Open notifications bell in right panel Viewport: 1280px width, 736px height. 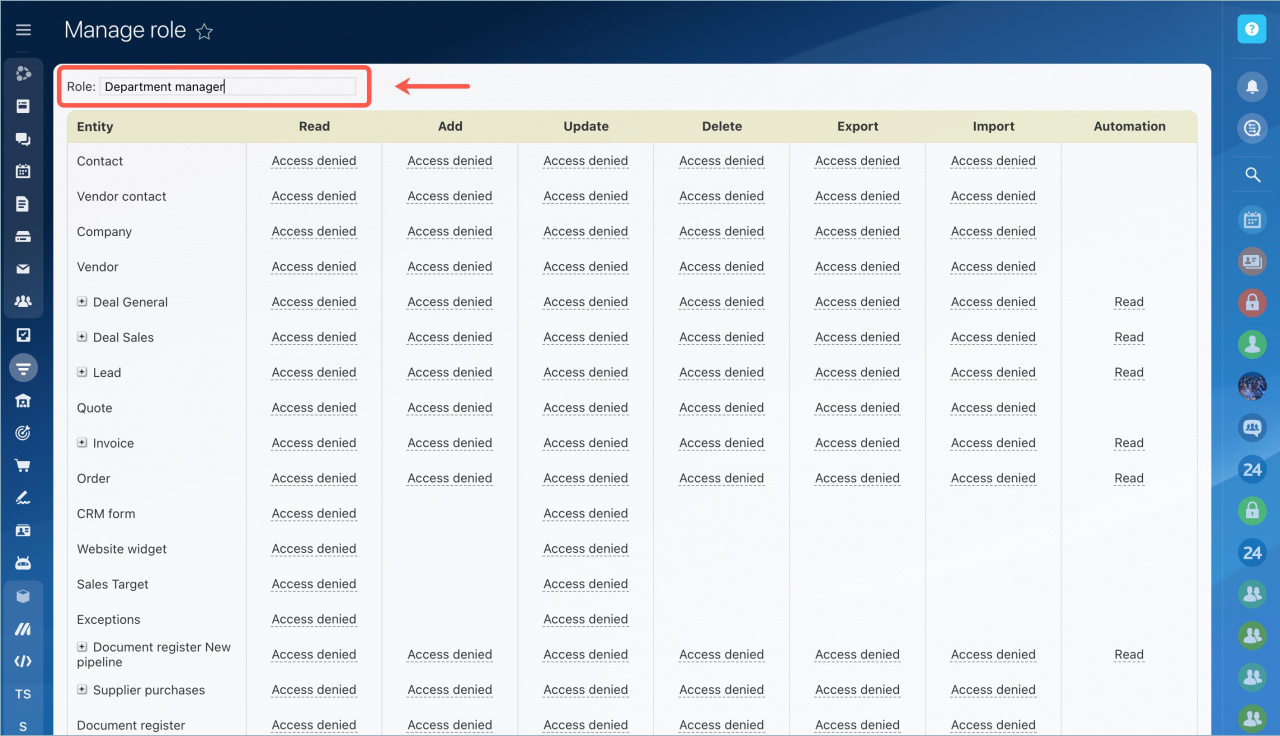(1252, 87)
